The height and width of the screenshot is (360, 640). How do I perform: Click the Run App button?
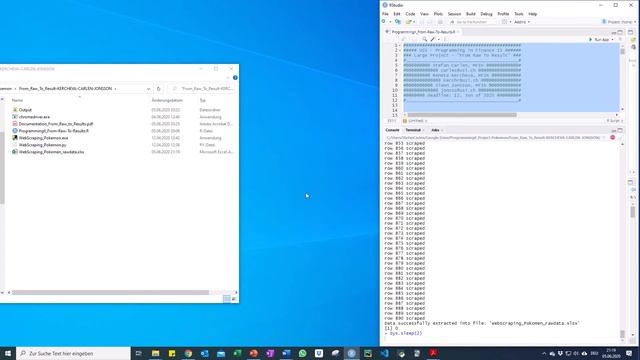point(598,40)
